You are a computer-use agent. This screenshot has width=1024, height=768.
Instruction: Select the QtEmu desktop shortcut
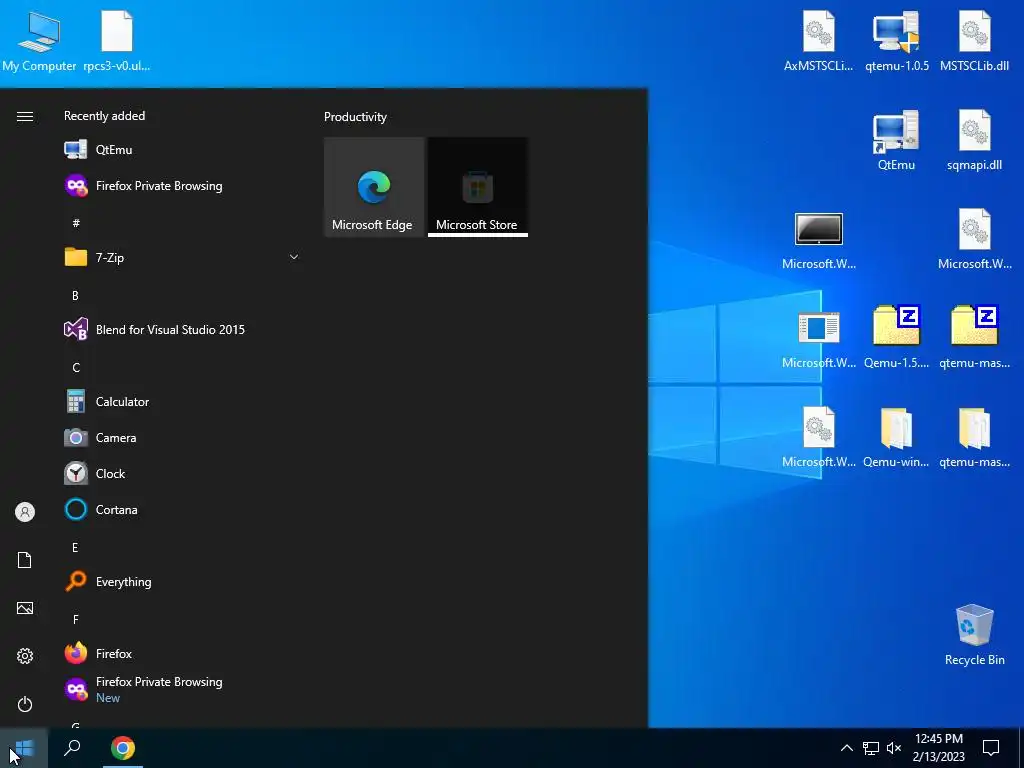point(896,140)
